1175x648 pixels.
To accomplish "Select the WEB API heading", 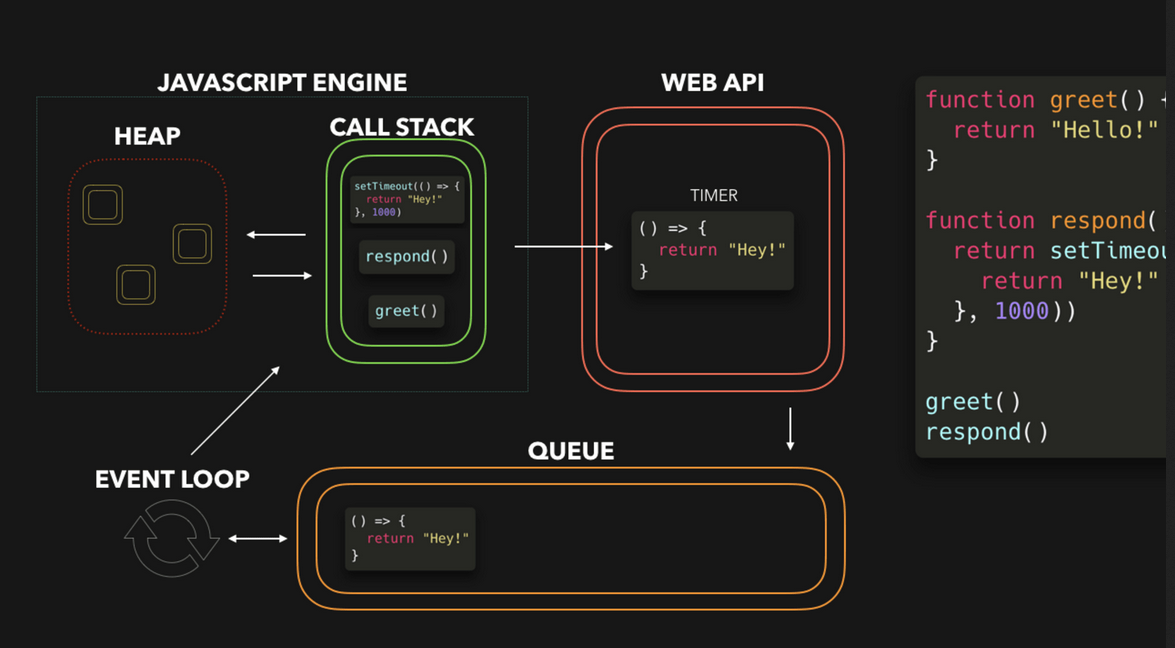I will 712,83.
